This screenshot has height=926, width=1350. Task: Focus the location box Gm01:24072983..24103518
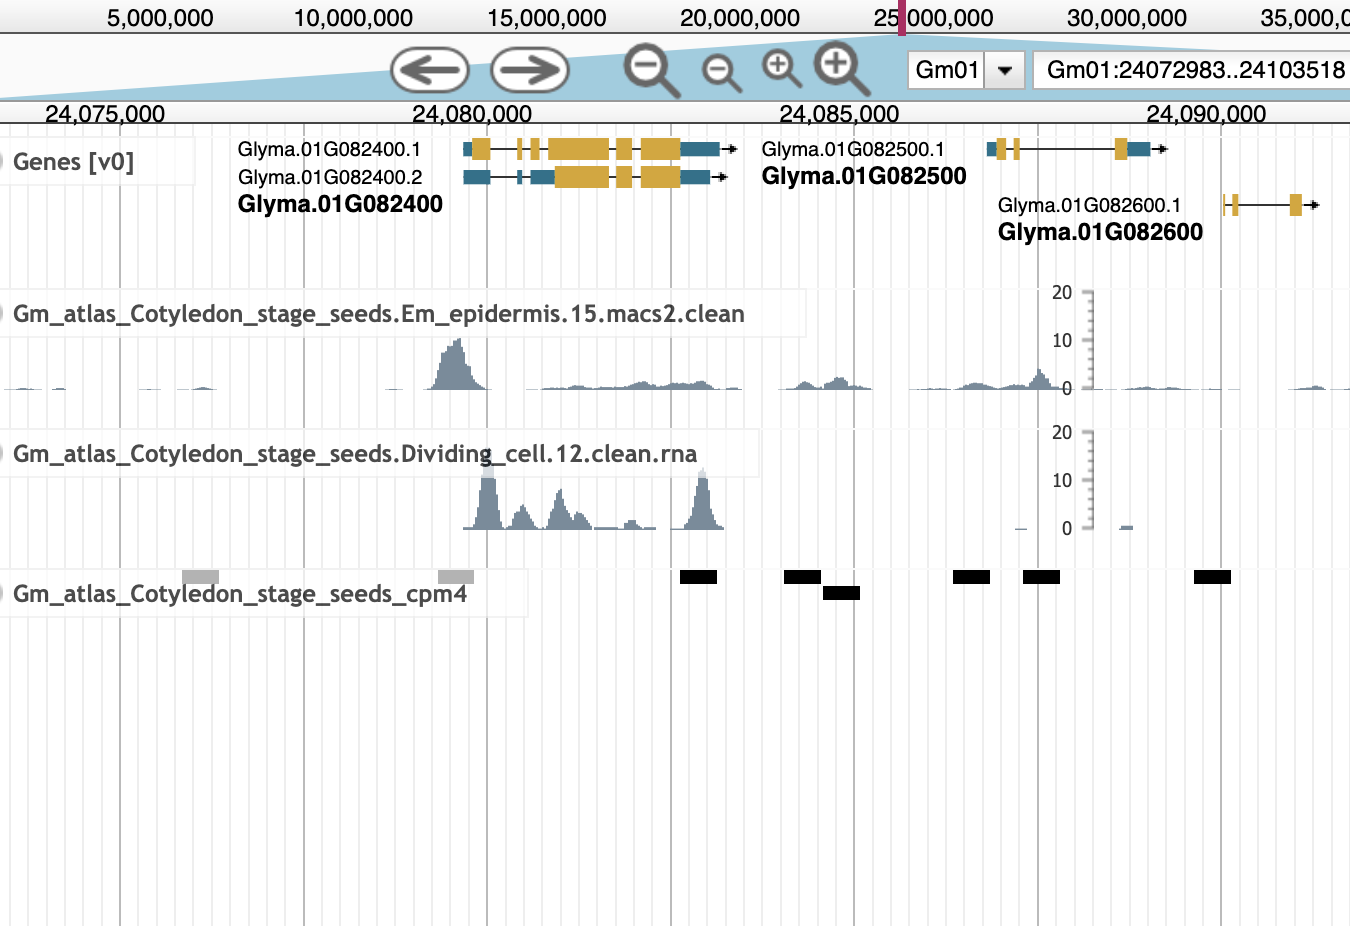tap(1191, 70)
